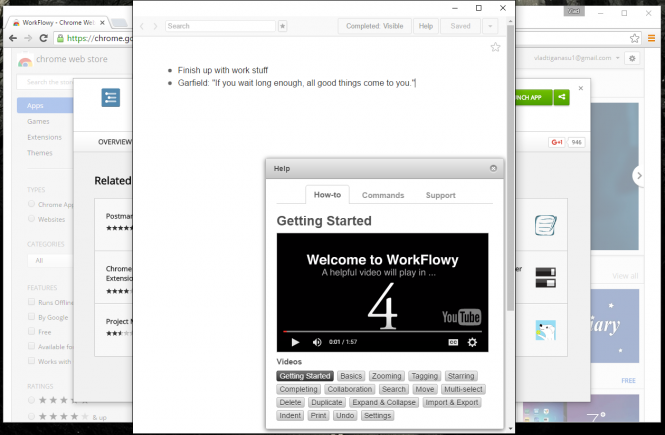The image size is (665, 435).
Task: Select Apps in Web Store sidebar
Action: tap(45, 106)
